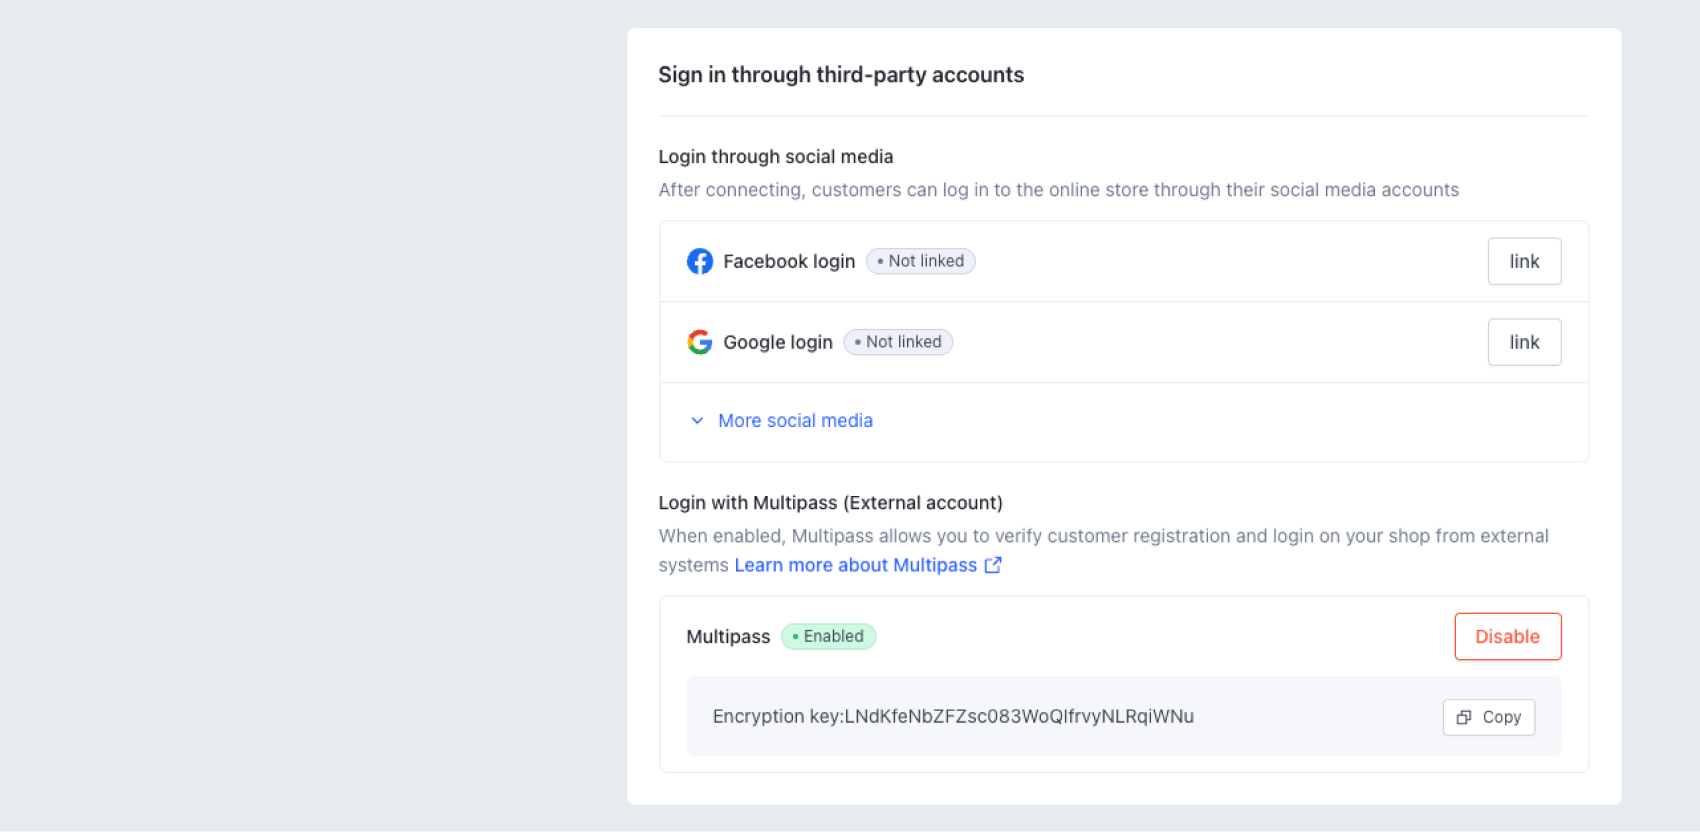Click the Google logo icon
This screenshot has height=832, width=1700.
tap(700, 342)
